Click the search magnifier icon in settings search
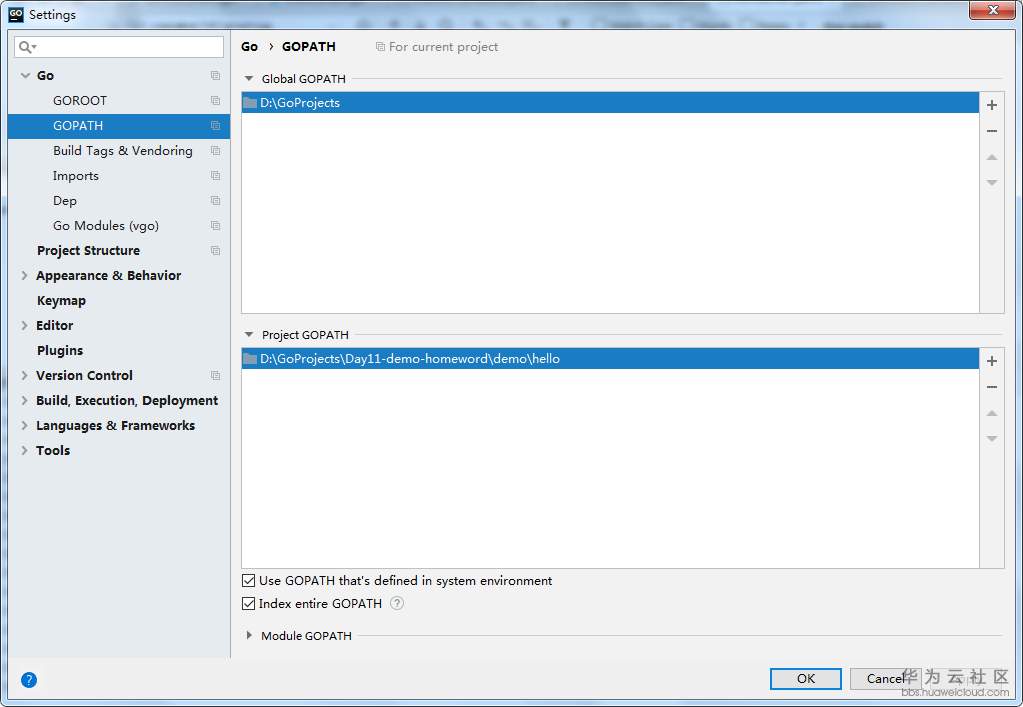 tap(27, 47)
